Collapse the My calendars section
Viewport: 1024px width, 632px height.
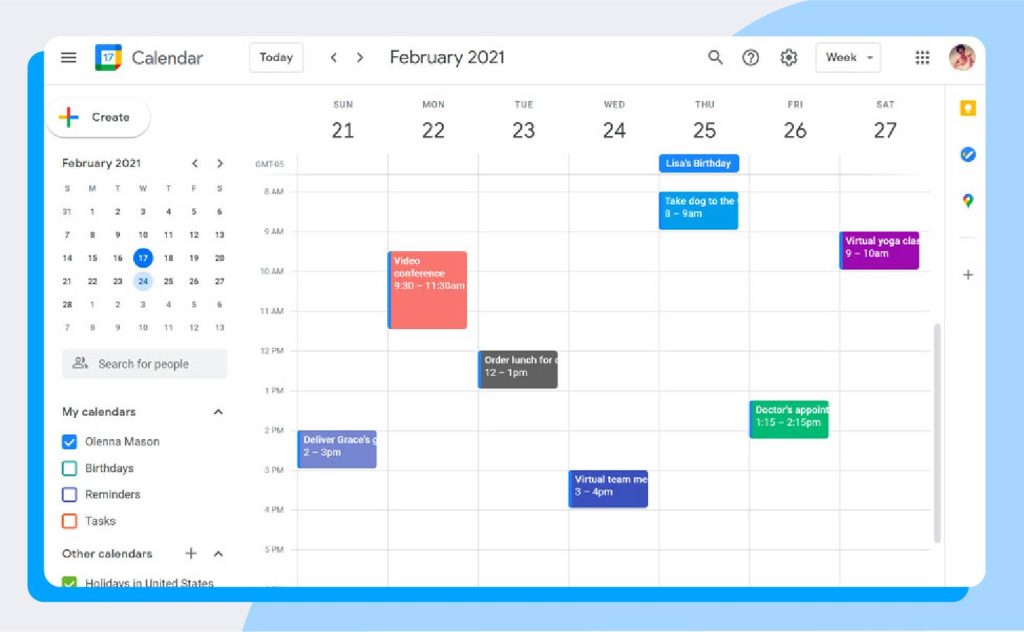pos(218,411)
